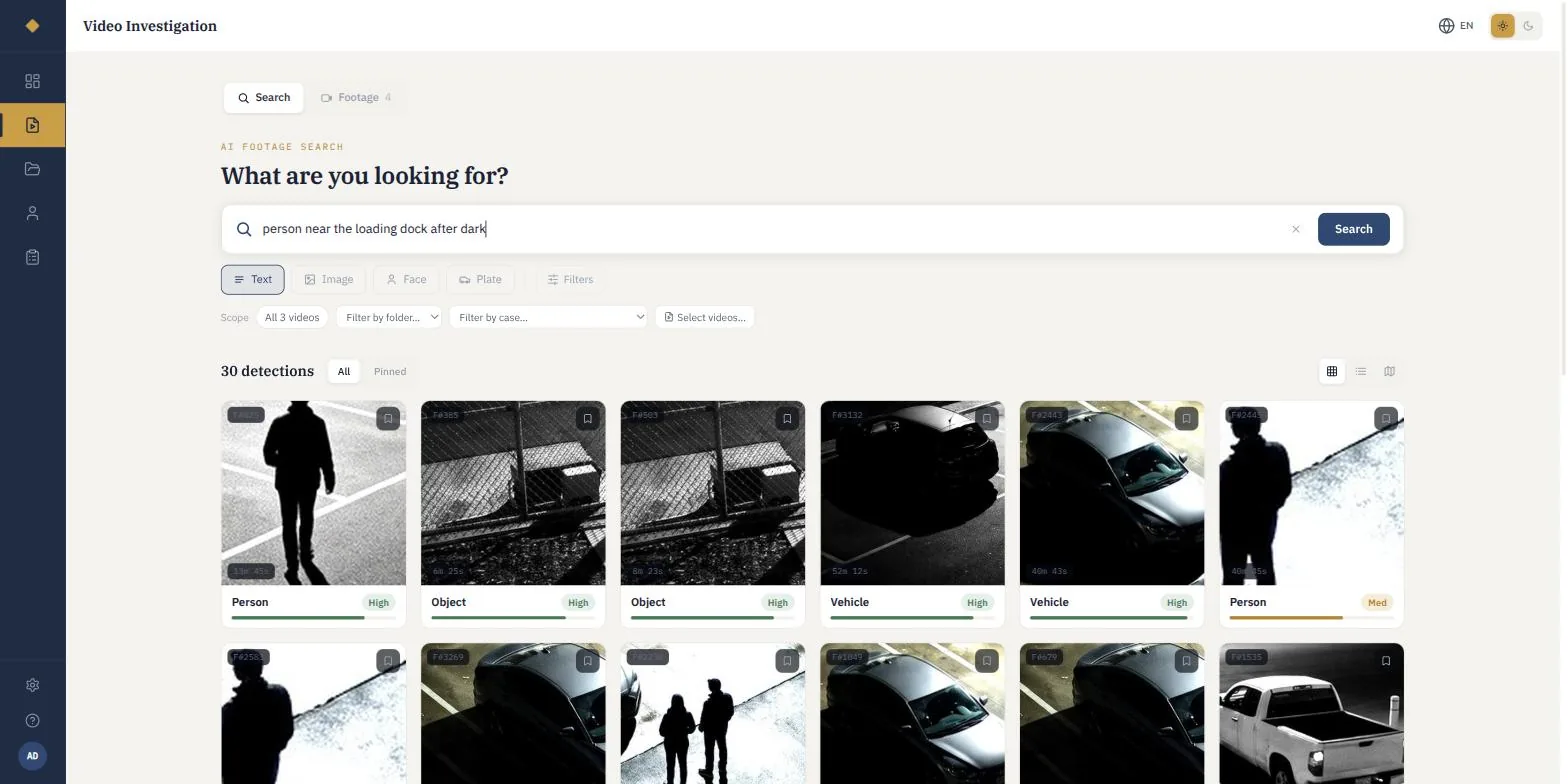Screen dimensions: 1568x784
Task: Switch to light theme sun toggle
Action: click(1502, 26)
